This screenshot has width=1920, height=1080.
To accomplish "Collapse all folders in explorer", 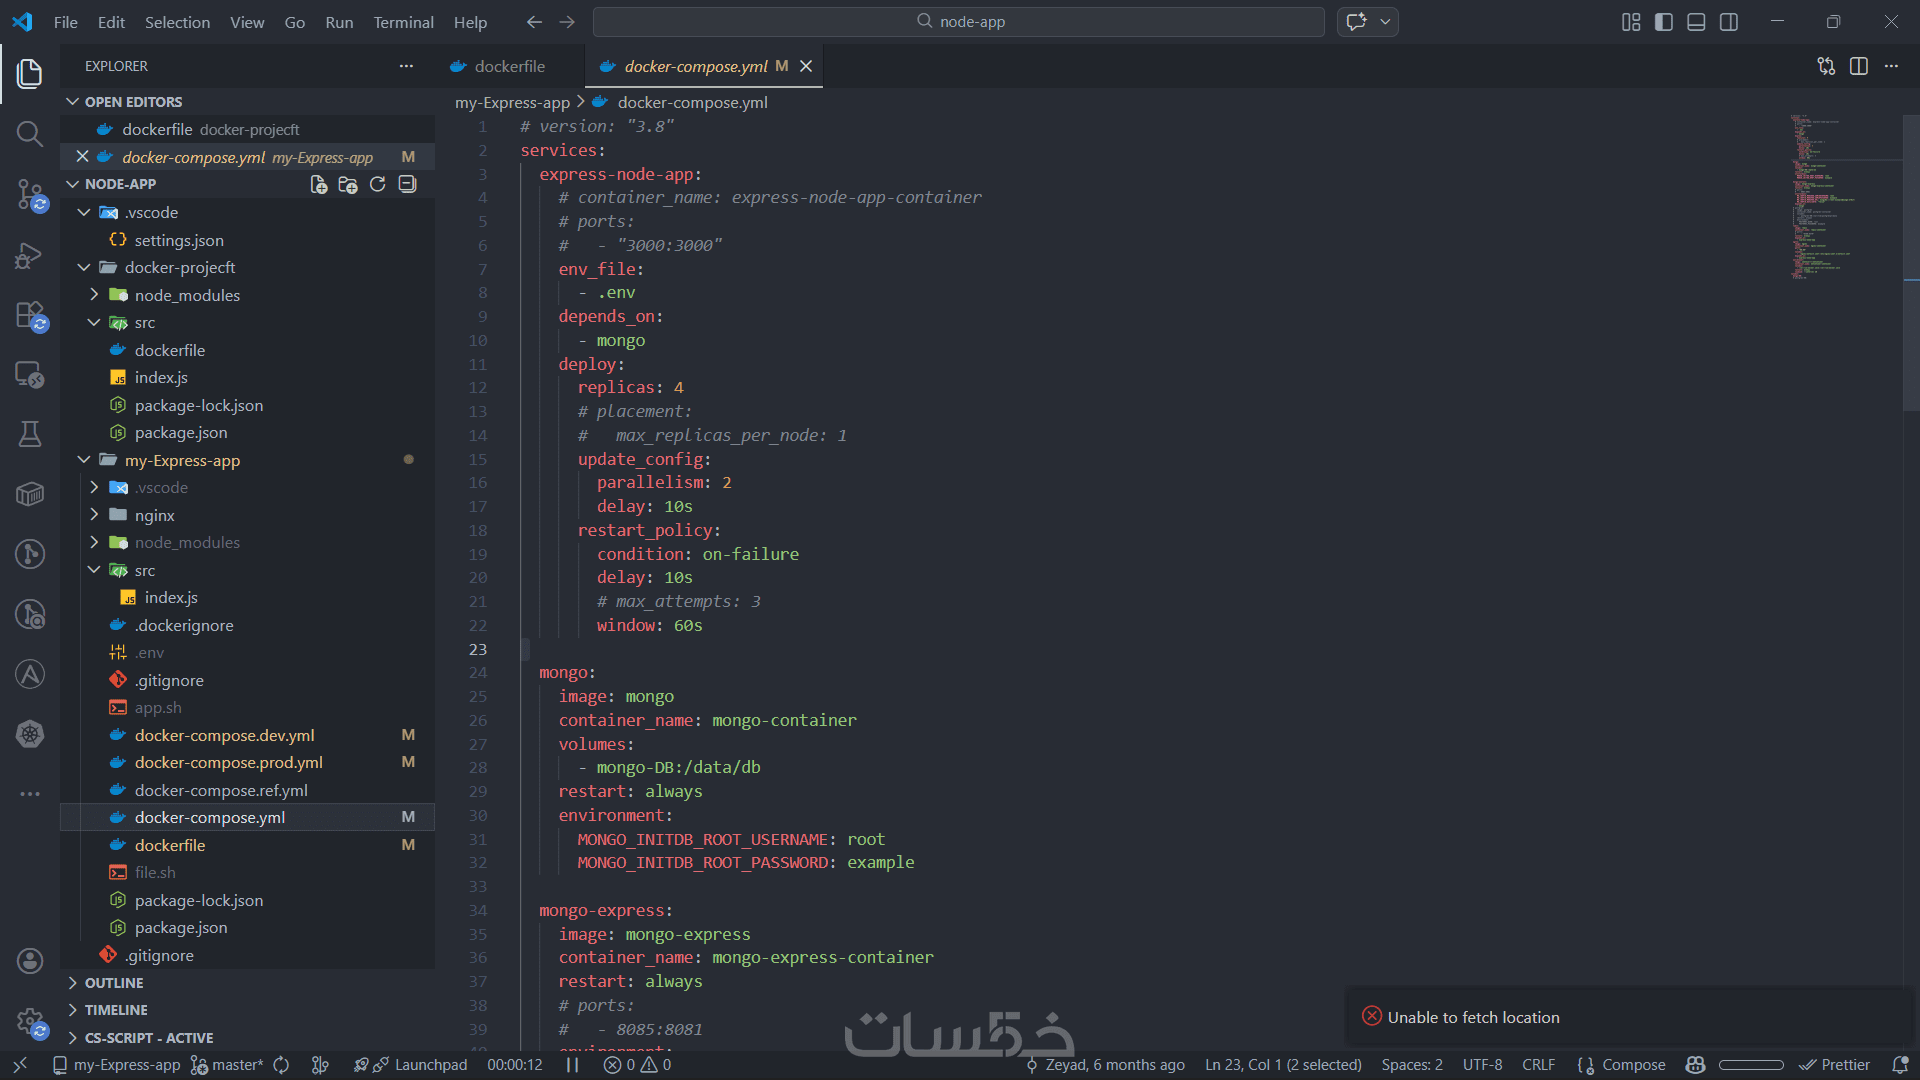I will 407,184.
